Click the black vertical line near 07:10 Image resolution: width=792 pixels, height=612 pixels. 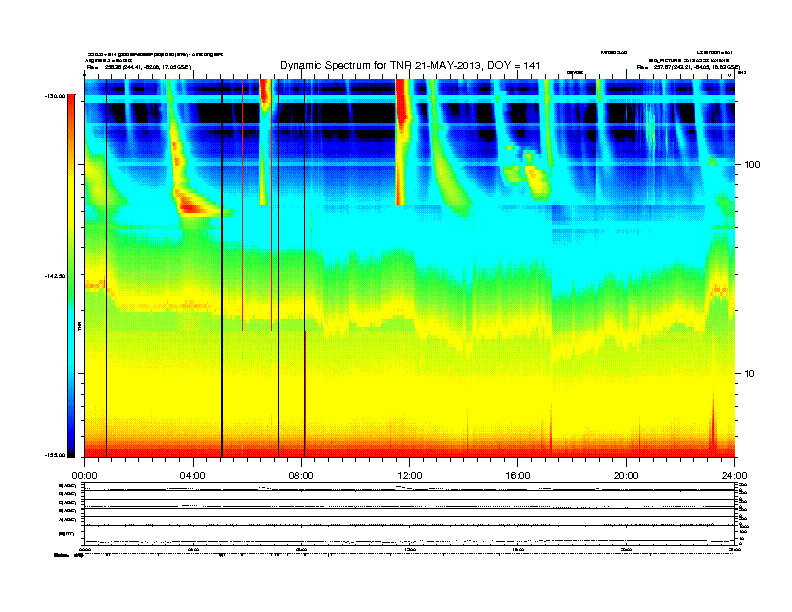point(278,268)
